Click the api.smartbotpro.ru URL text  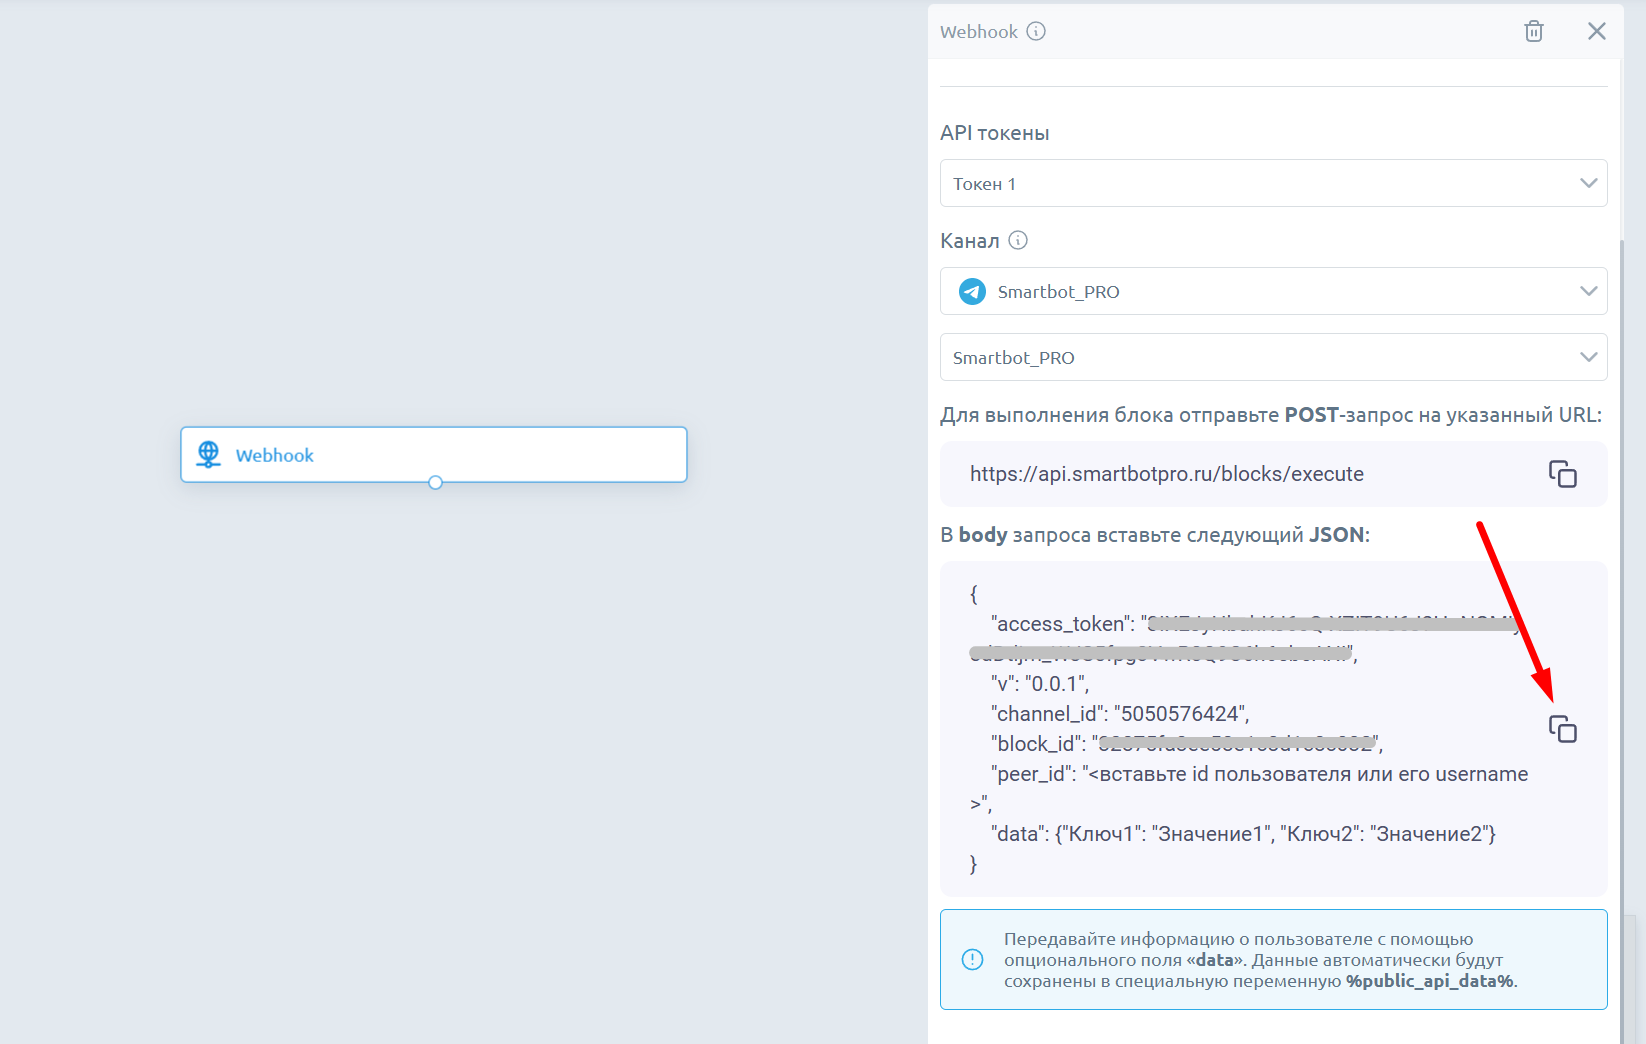click(x=1166, y=474)
